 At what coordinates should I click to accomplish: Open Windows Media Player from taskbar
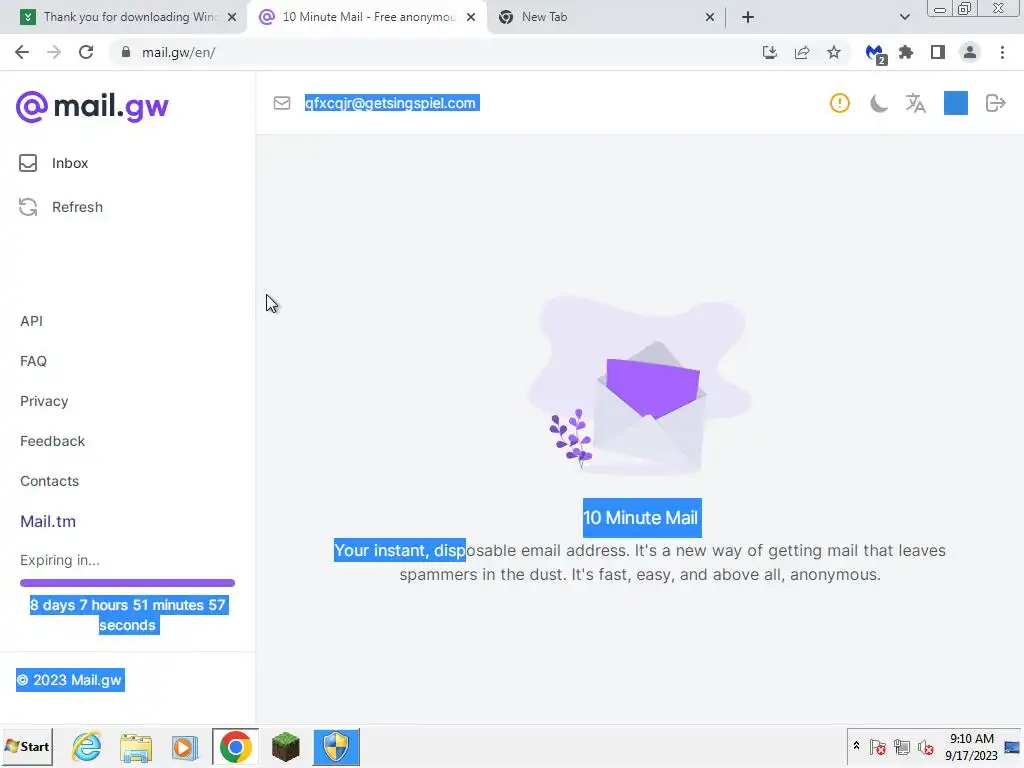(x=185, y=747)
